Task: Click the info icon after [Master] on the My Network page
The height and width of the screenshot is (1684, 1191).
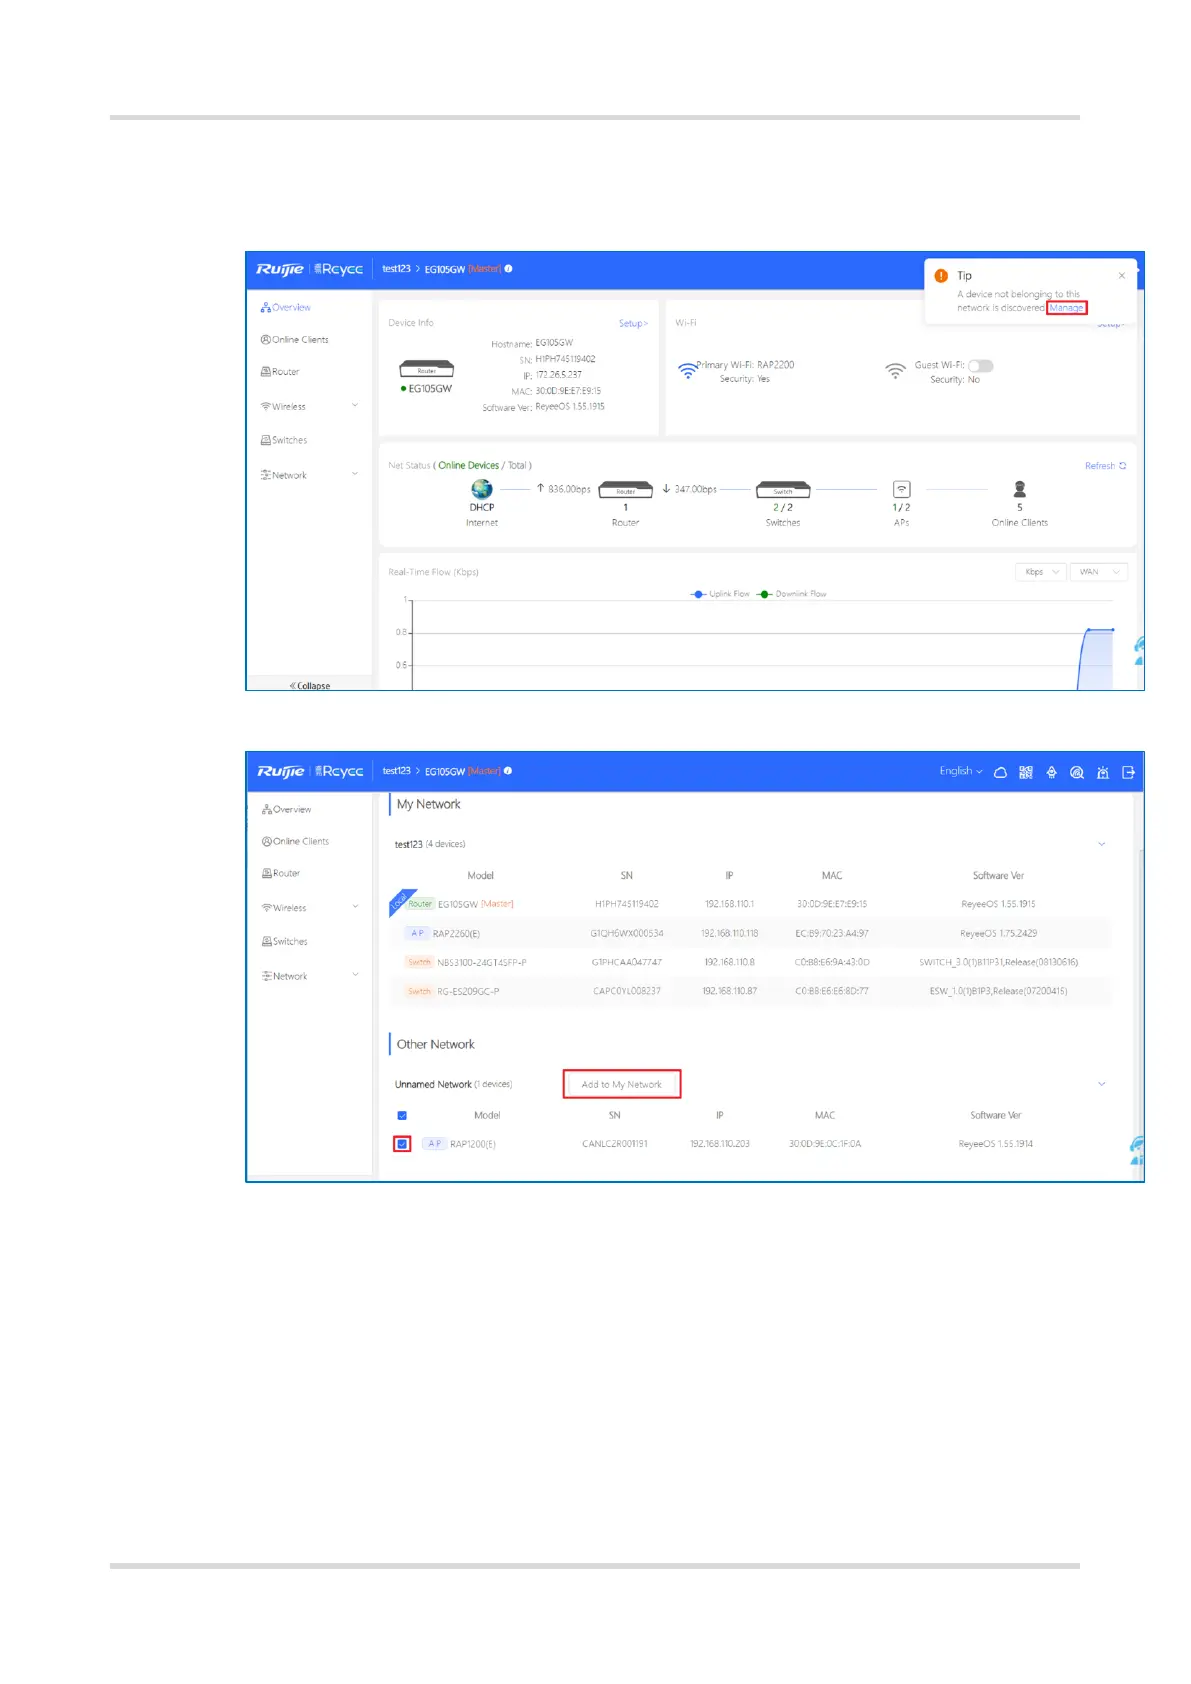Action: (x=508, y=770)
